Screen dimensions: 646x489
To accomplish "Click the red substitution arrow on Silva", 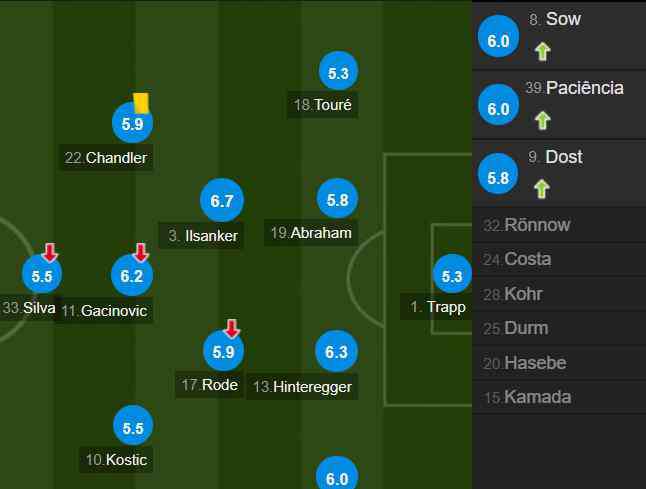I will coord(50,253).
